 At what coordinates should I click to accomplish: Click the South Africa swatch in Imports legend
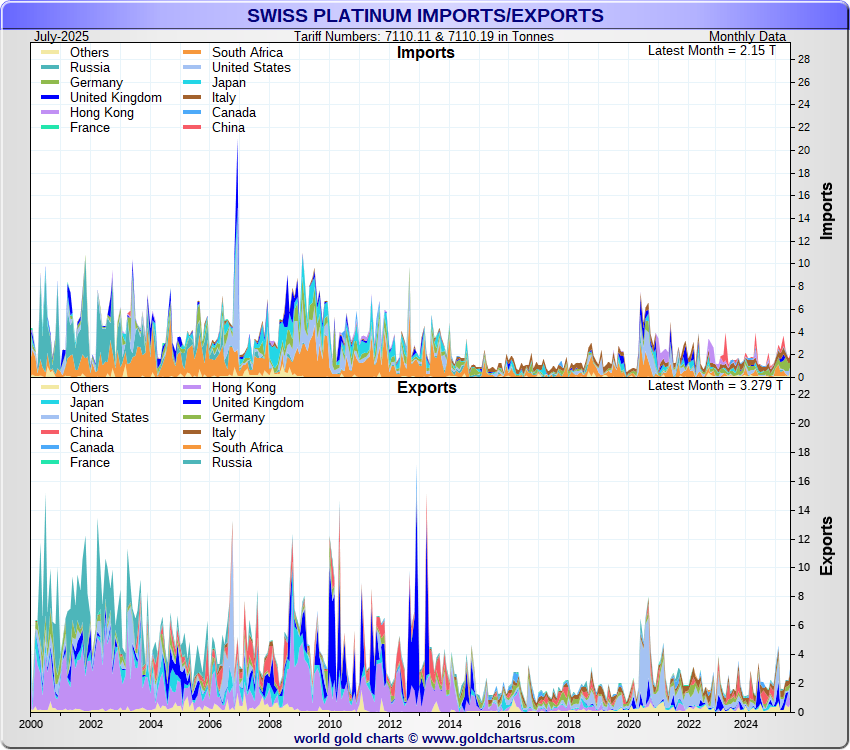coord(191,53)
